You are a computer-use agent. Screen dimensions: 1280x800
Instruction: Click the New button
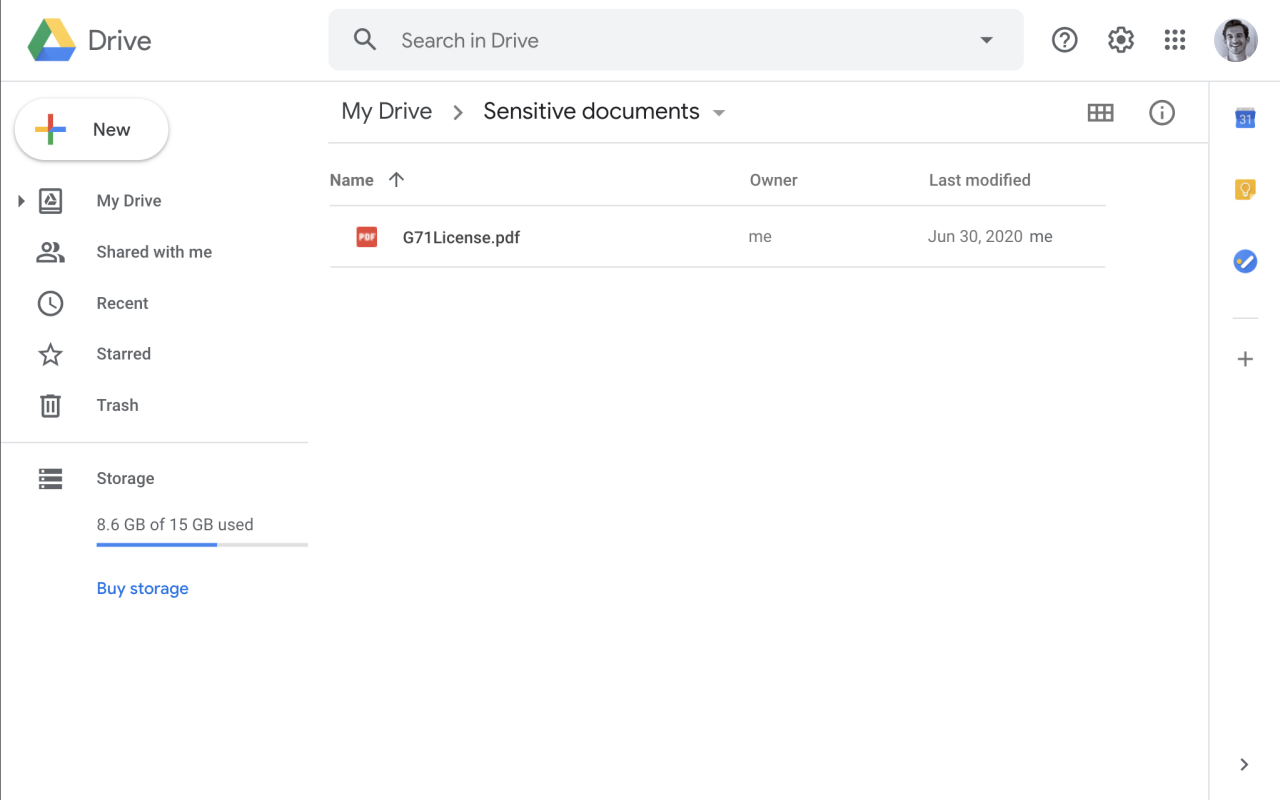91,129
